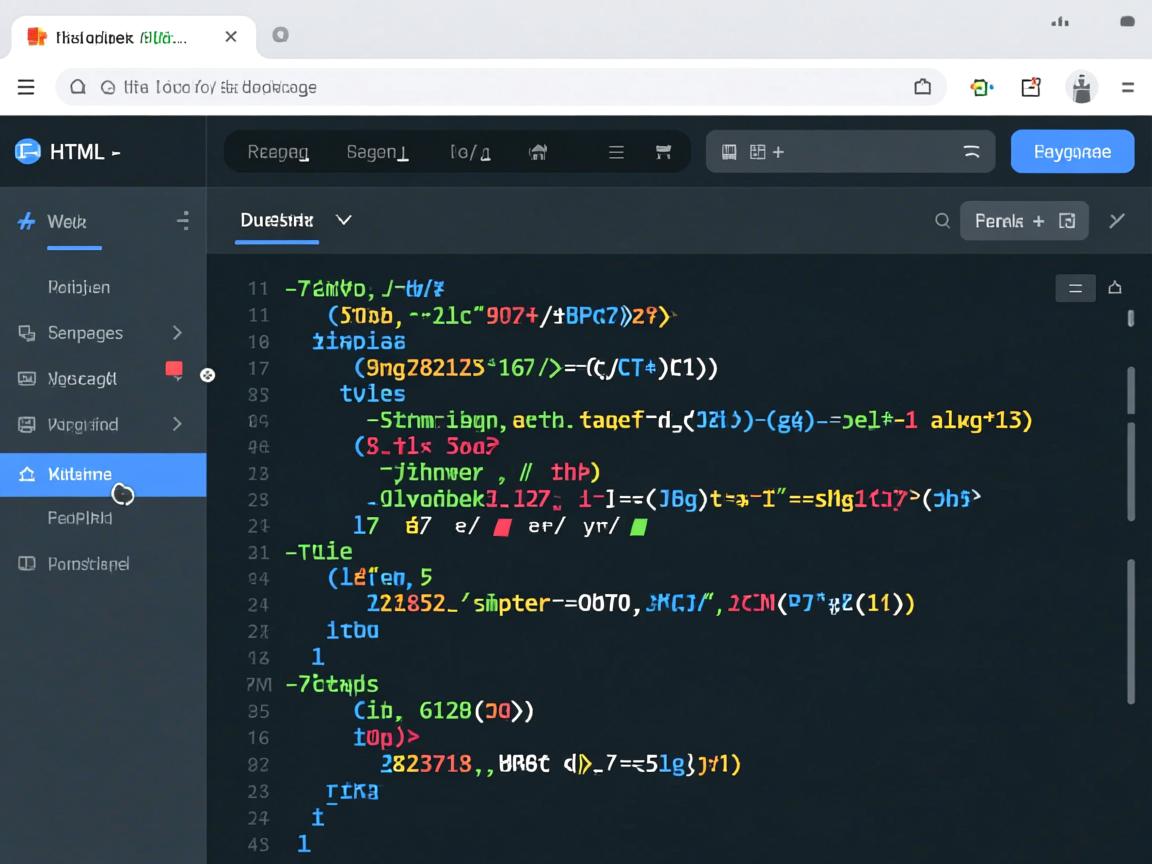Click the user profile avatar in browser toolbar
Image resolution: width=1152 pixels, height=864 pixels.
coord(1081,87)
